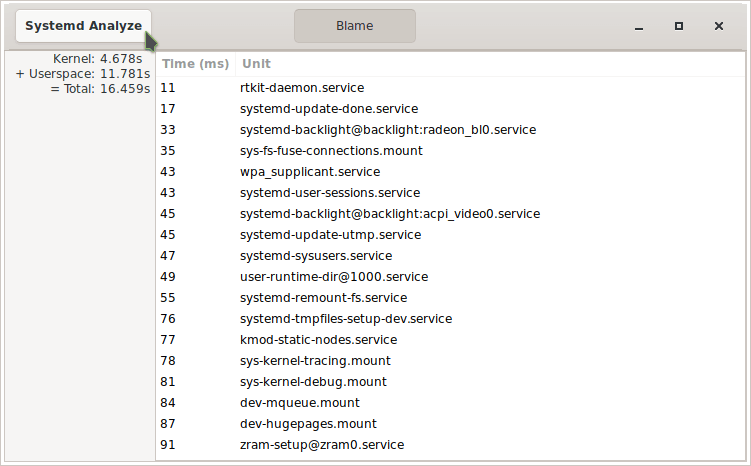
Task: Select systemd-backlight acpi_video0 service row
Action: [x=450, y=214]
